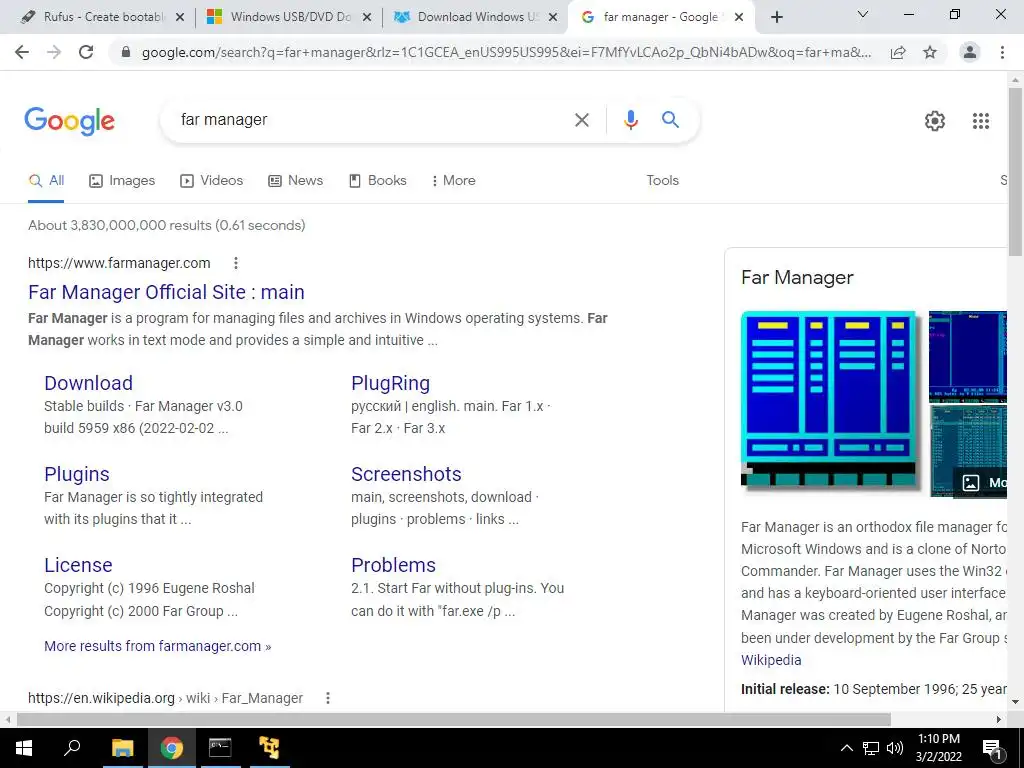
Task: Click the taskbar search magnifier
Action: [x=72, y=748]
